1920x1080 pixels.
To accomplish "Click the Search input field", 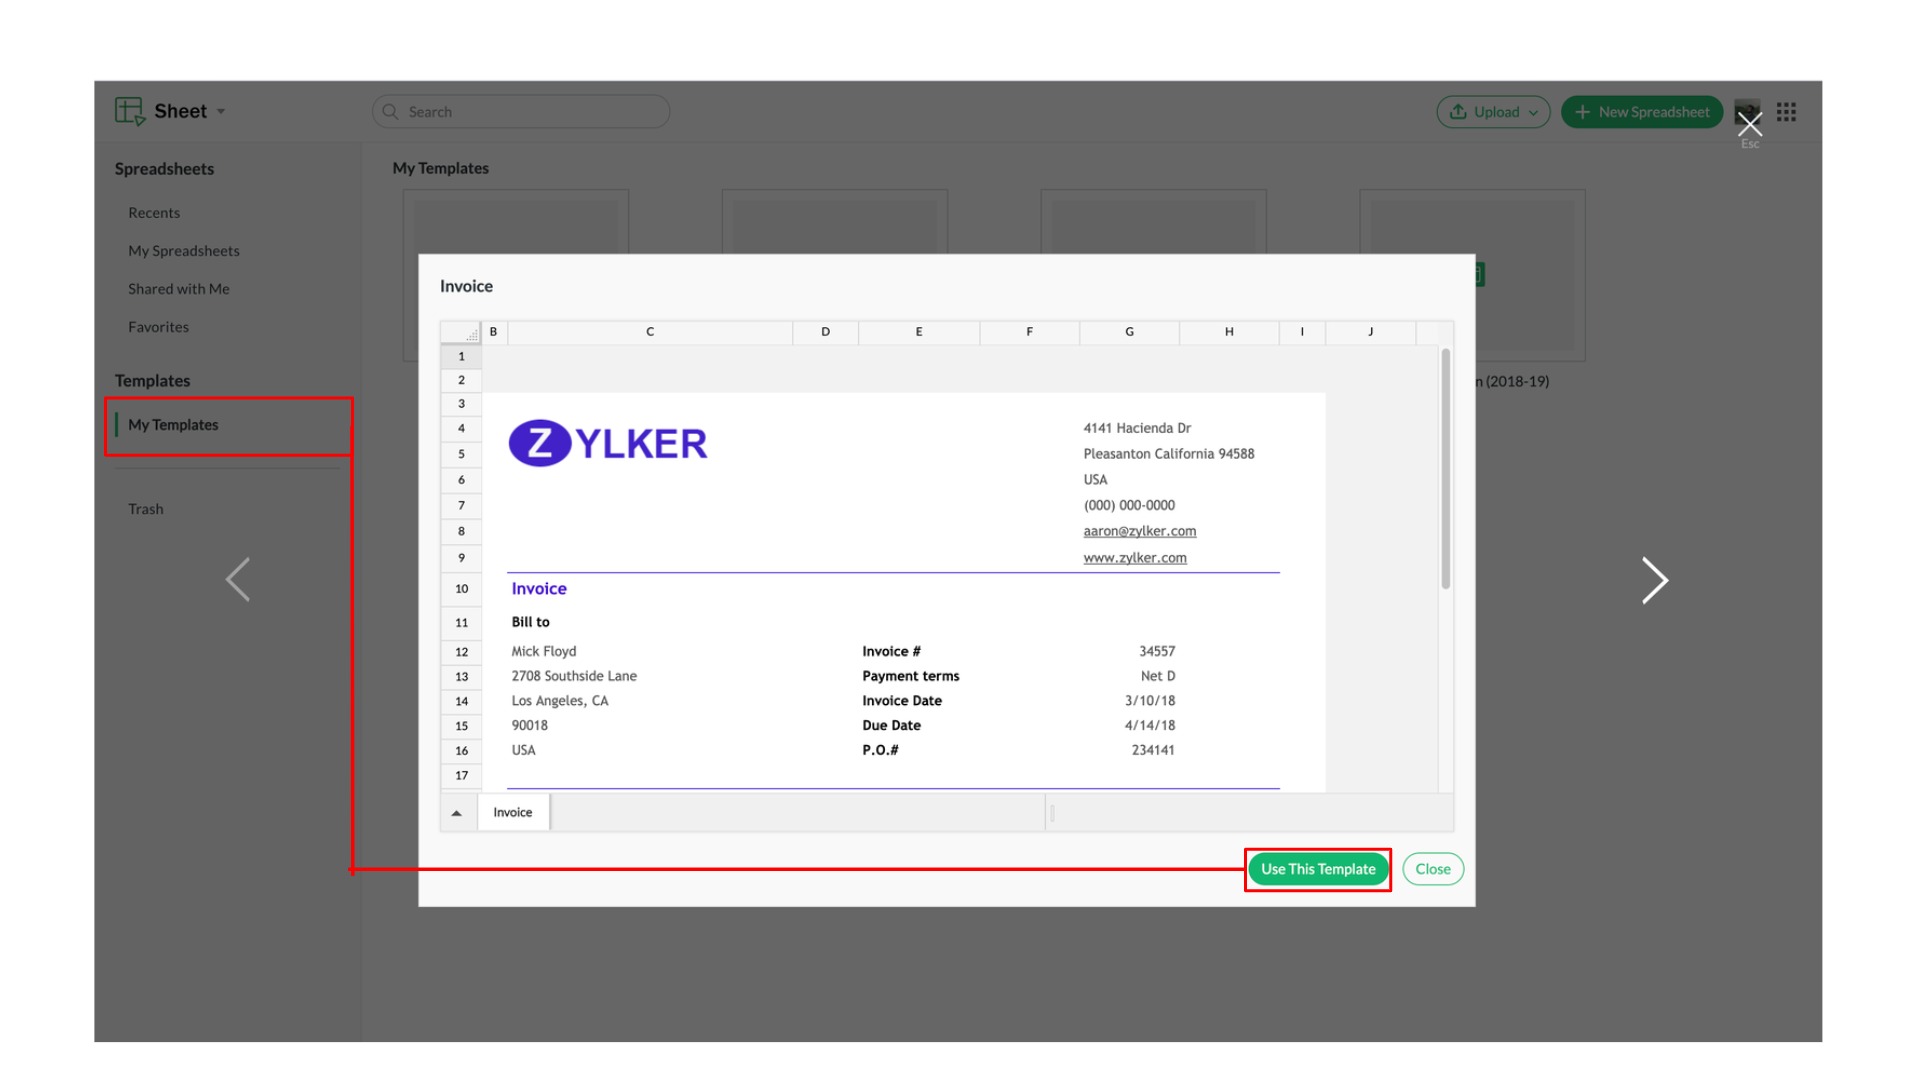I will point(530,112).
